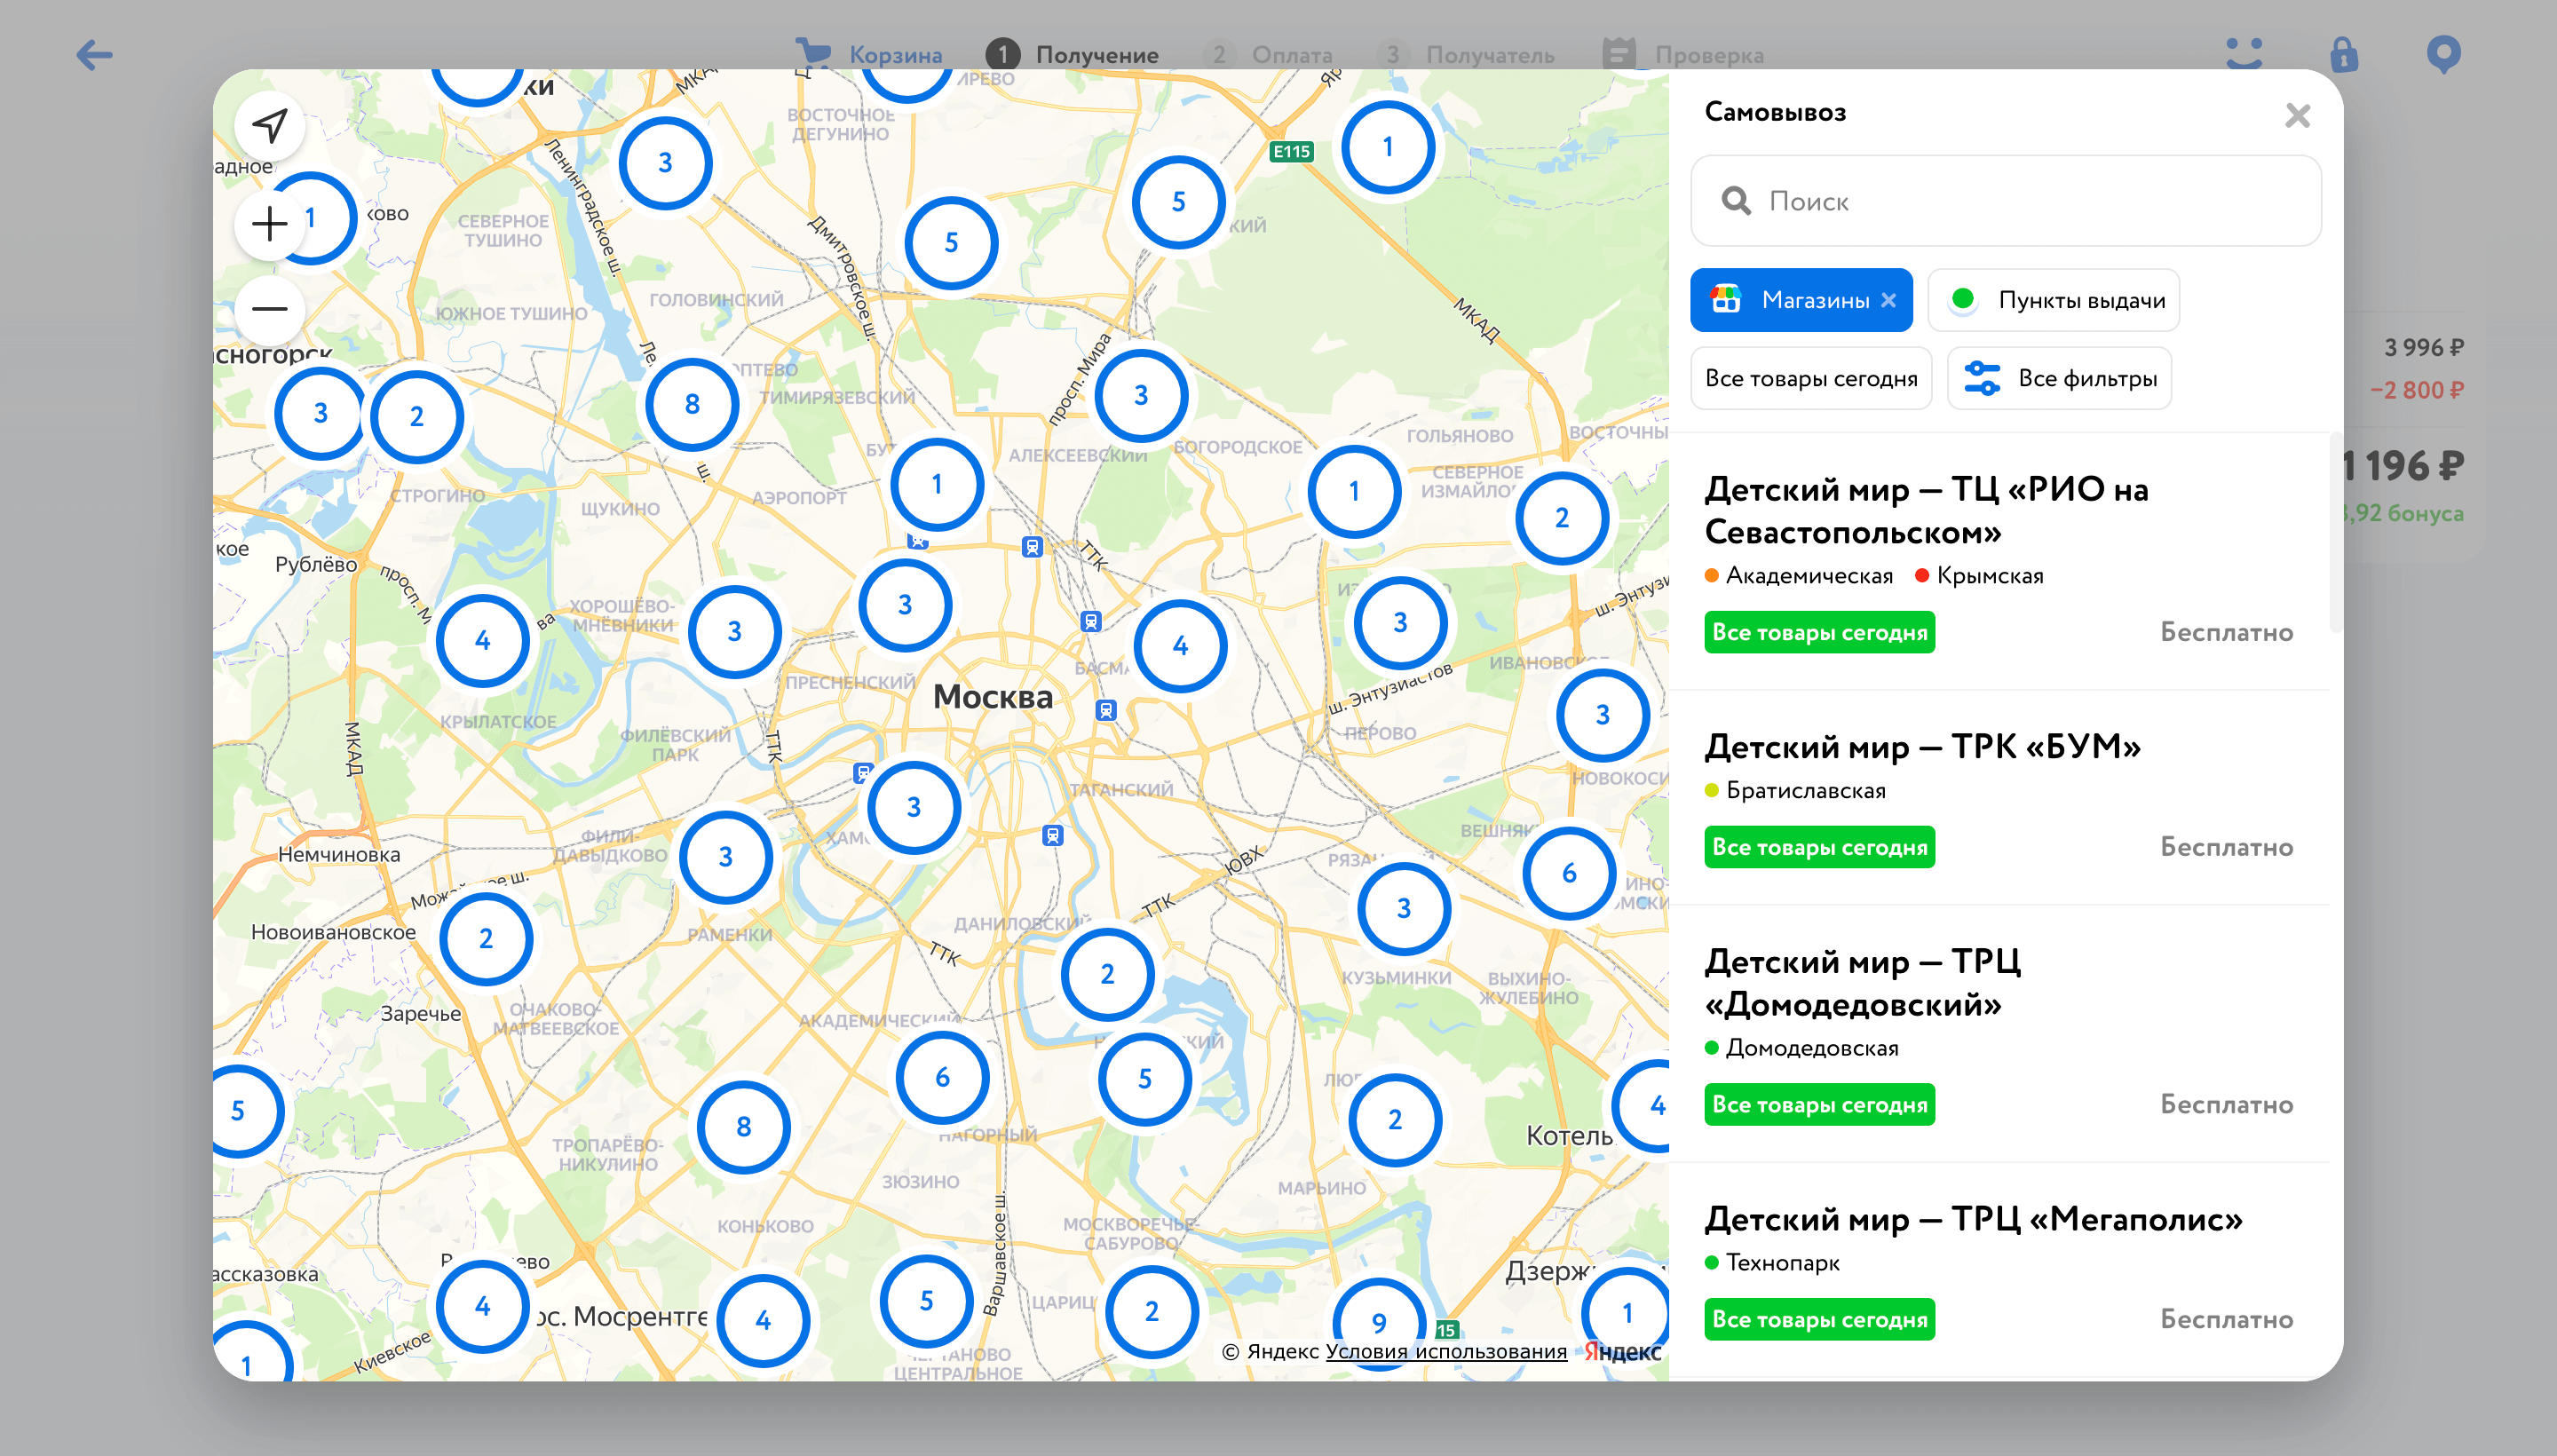2557x1456 pixels.
Task: Zoom out on the map
Action: pos(269,309)
